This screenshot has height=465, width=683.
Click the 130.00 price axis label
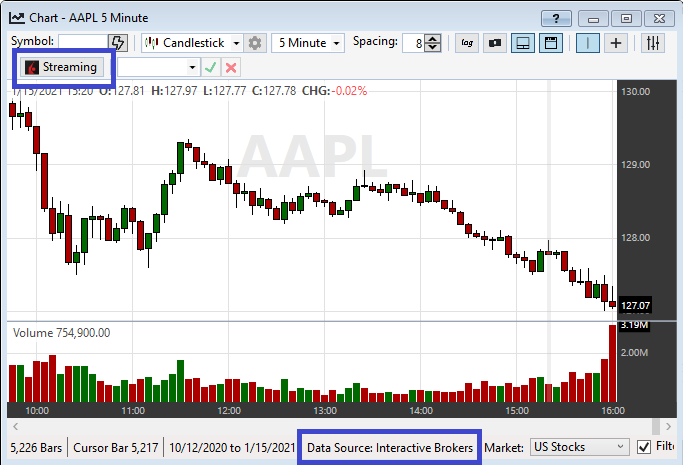[635, 91]
